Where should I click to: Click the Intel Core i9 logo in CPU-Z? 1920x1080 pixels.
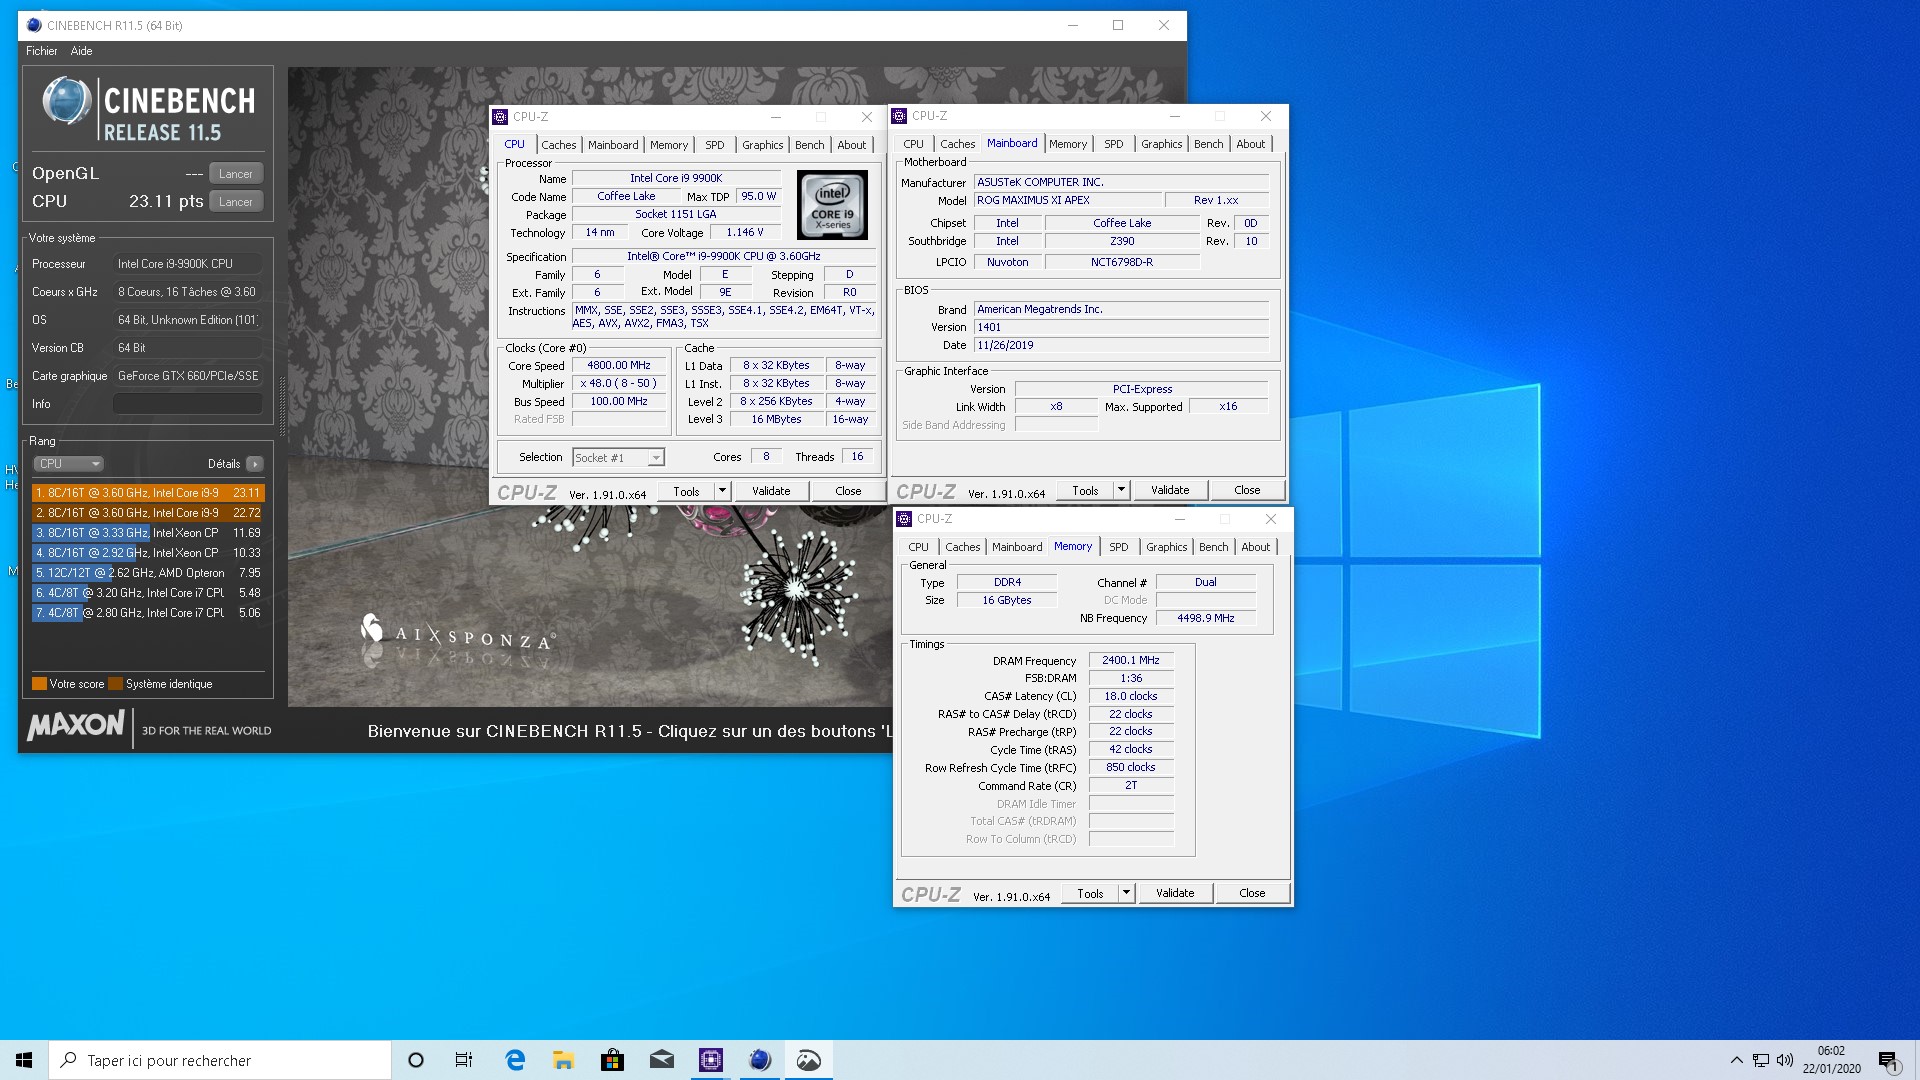(x=832, y=205)
